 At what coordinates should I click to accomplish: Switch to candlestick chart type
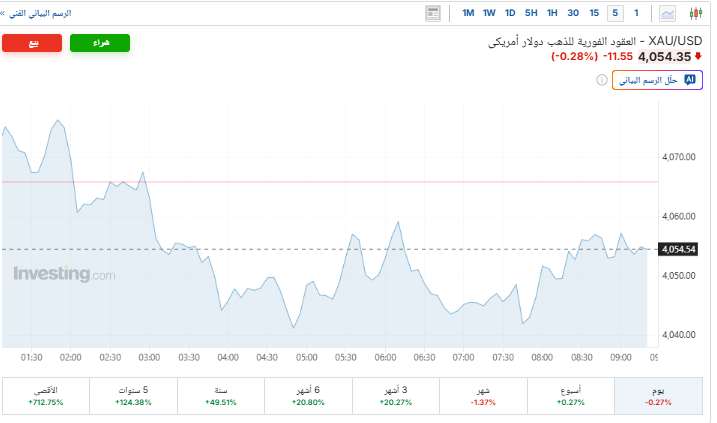[697, 13]
